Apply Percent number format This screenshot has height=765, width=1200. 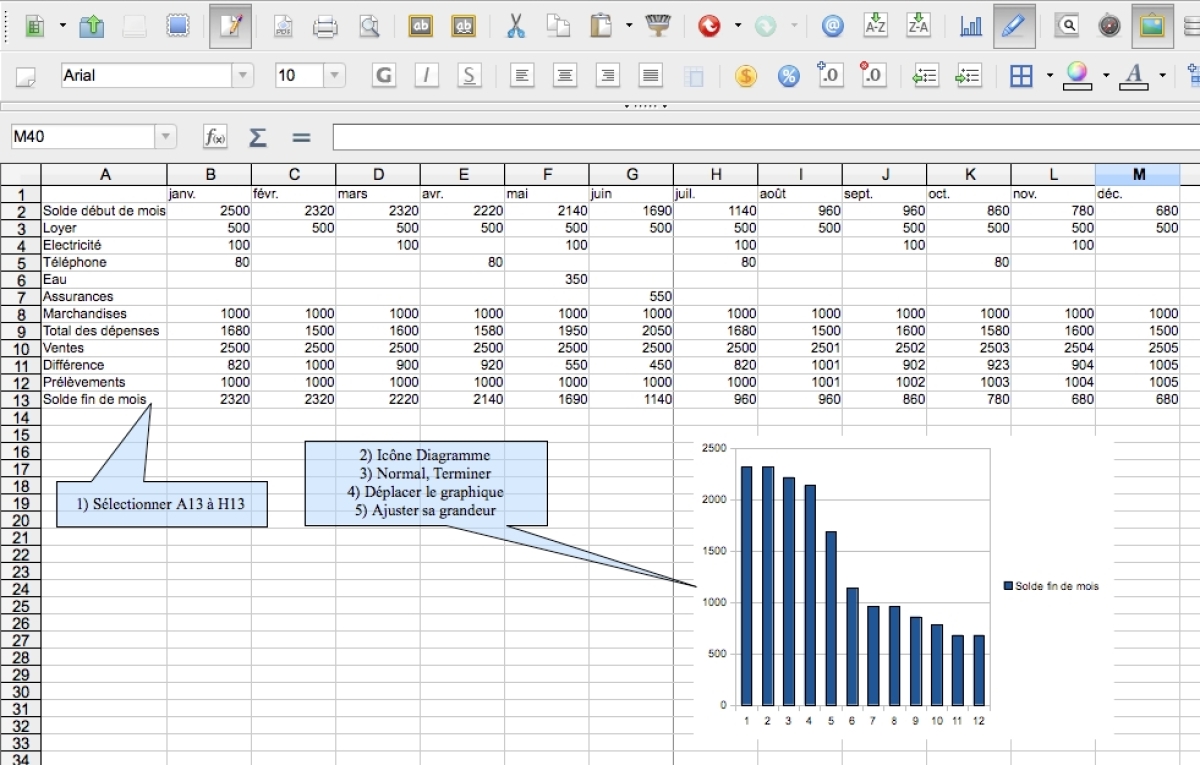(789, 75)
